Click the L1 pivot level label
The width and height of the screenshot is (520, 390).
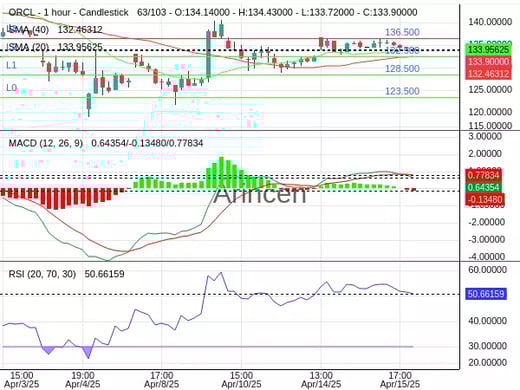point(11,65)
